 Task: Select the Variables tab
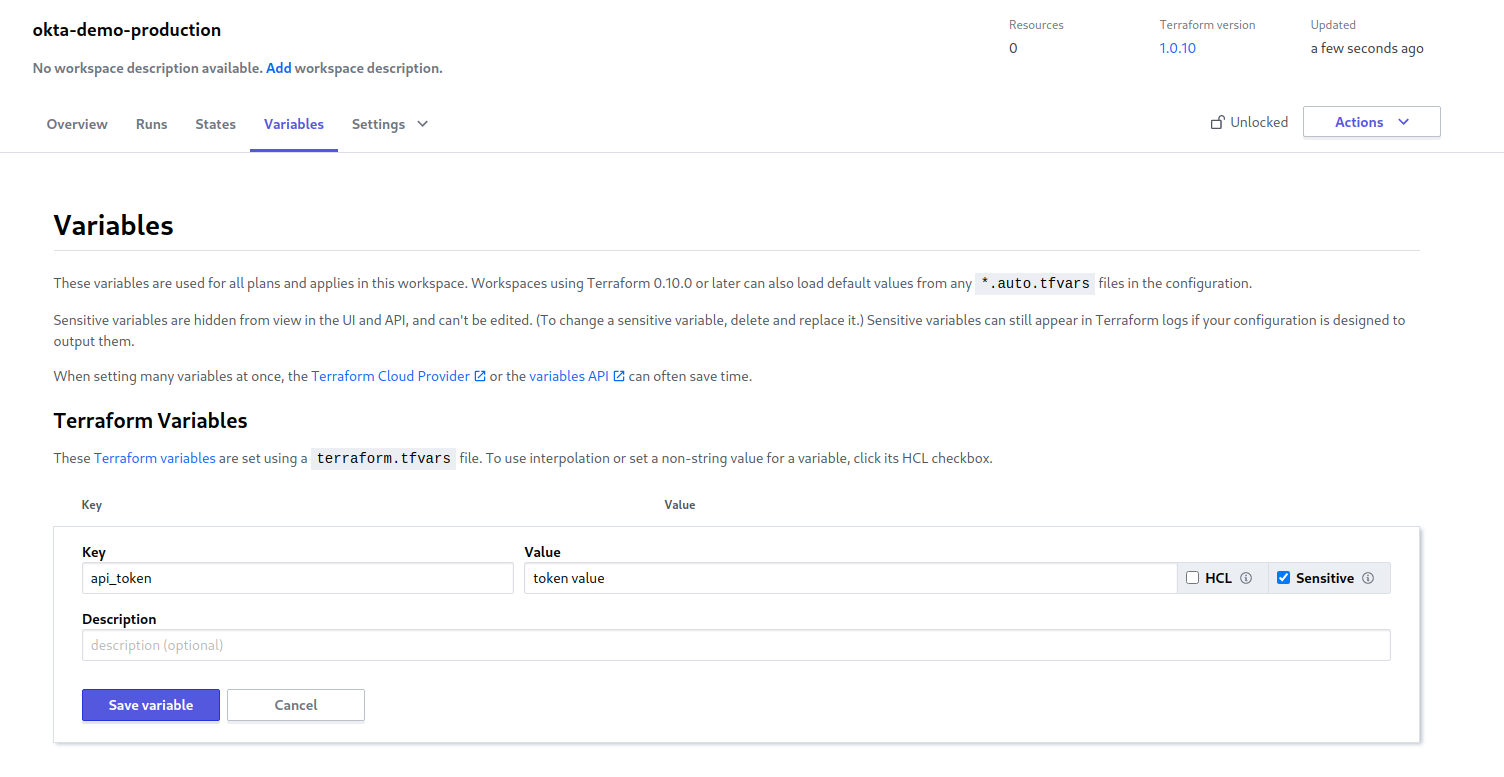click(294, 124)
